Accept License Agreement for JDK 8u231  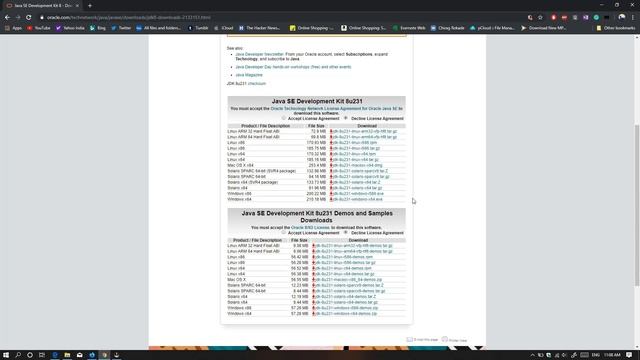[x=284, y=118]
